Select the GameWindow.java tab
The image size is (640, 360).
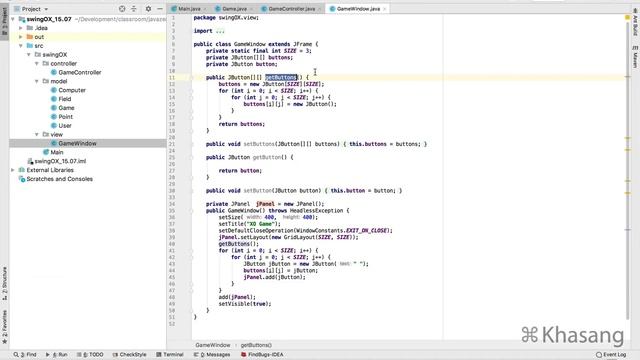(x=358, y=9)
